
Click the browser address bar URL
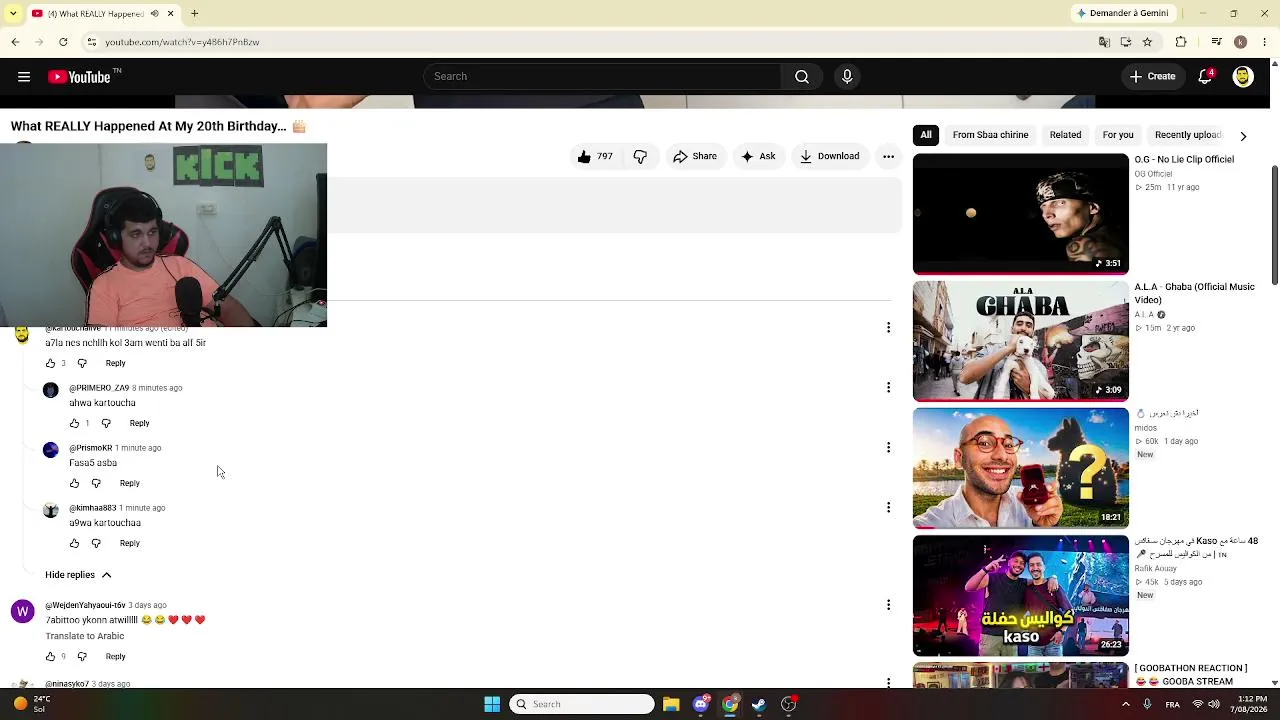point(182,42)
